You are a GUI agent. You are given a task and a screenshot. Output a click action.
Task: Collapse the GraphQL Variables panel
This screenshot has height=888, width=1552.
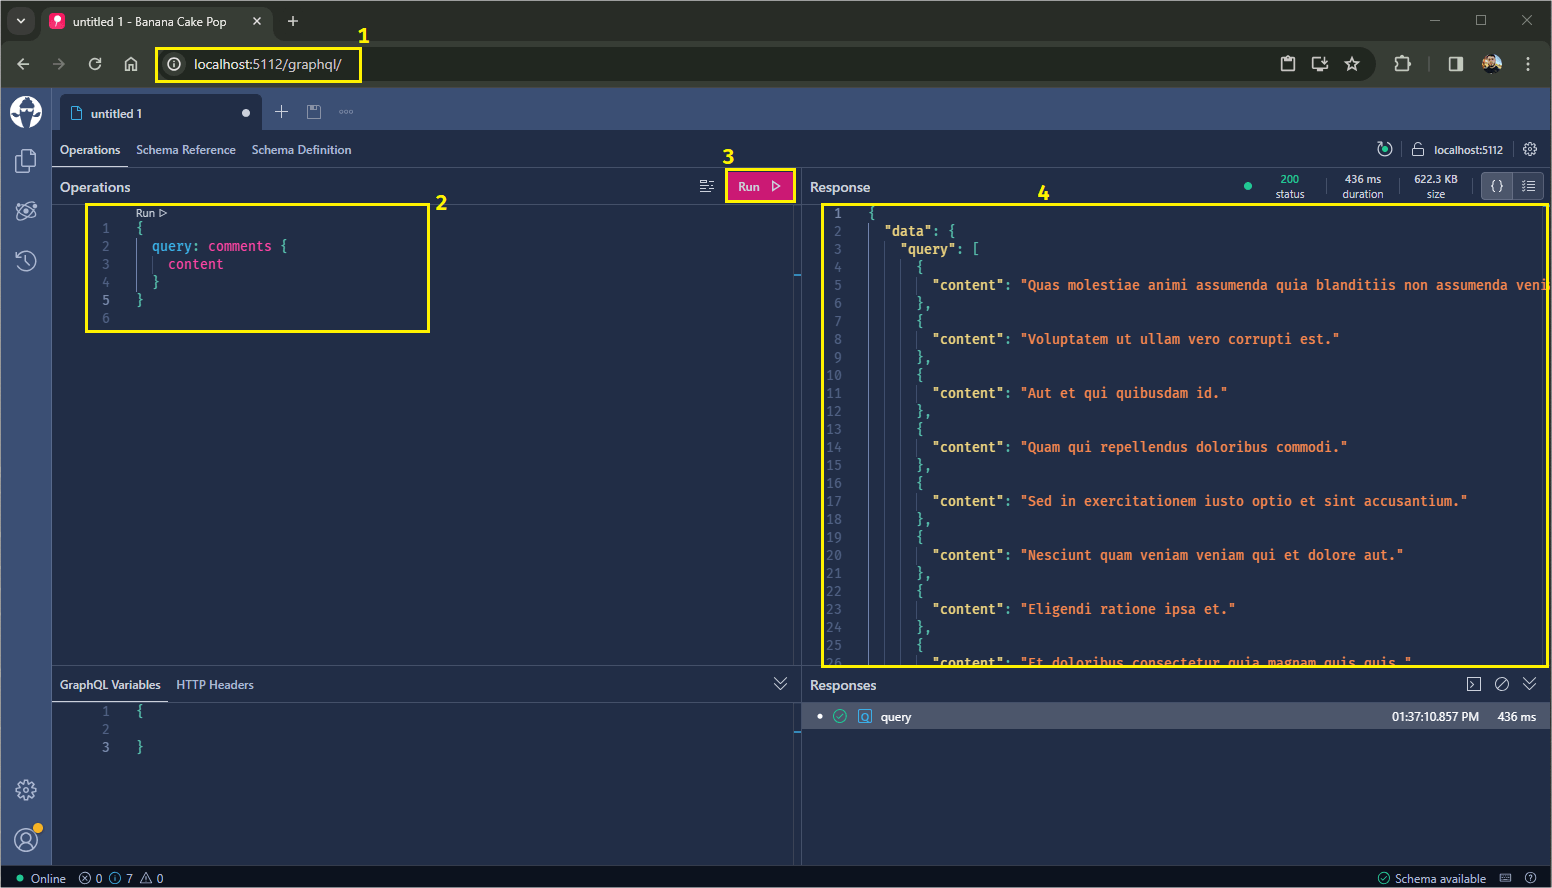coord(780,684)
